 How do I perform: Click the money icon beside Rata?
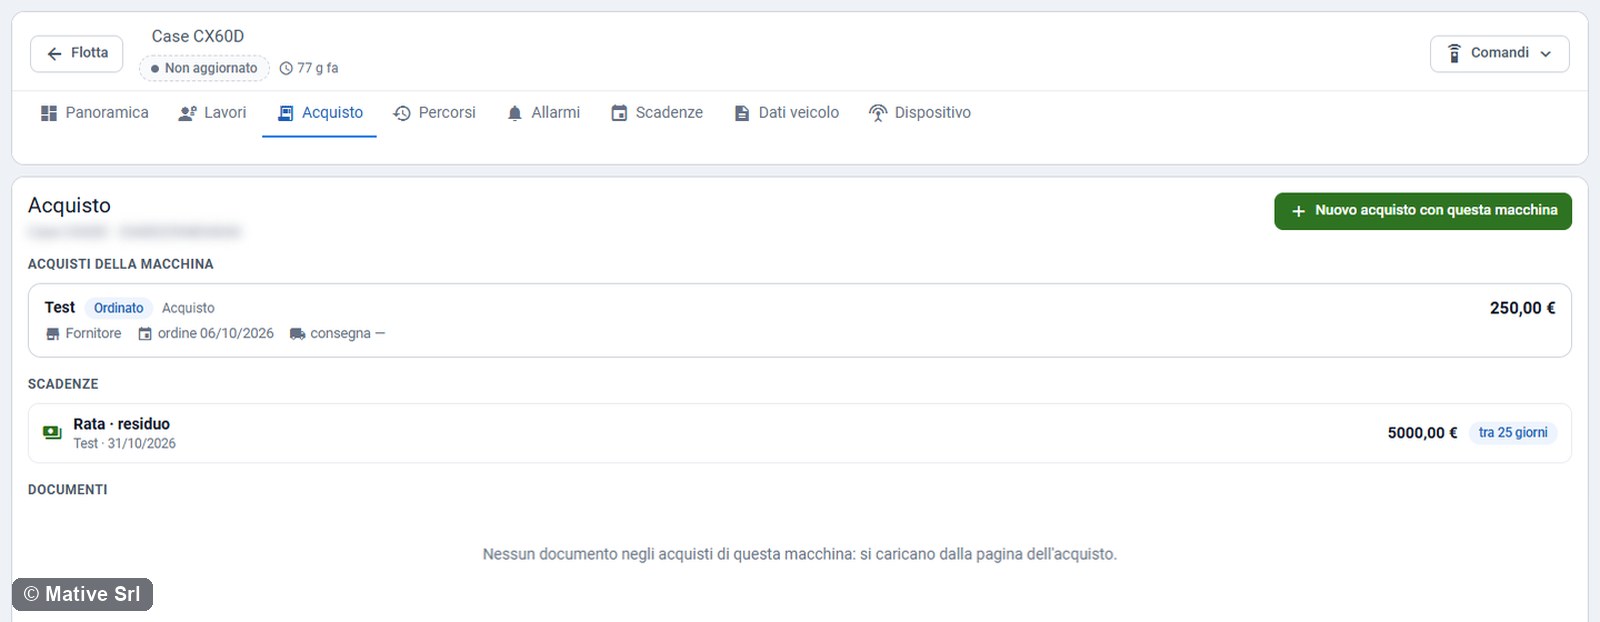[x=52, y=433]
